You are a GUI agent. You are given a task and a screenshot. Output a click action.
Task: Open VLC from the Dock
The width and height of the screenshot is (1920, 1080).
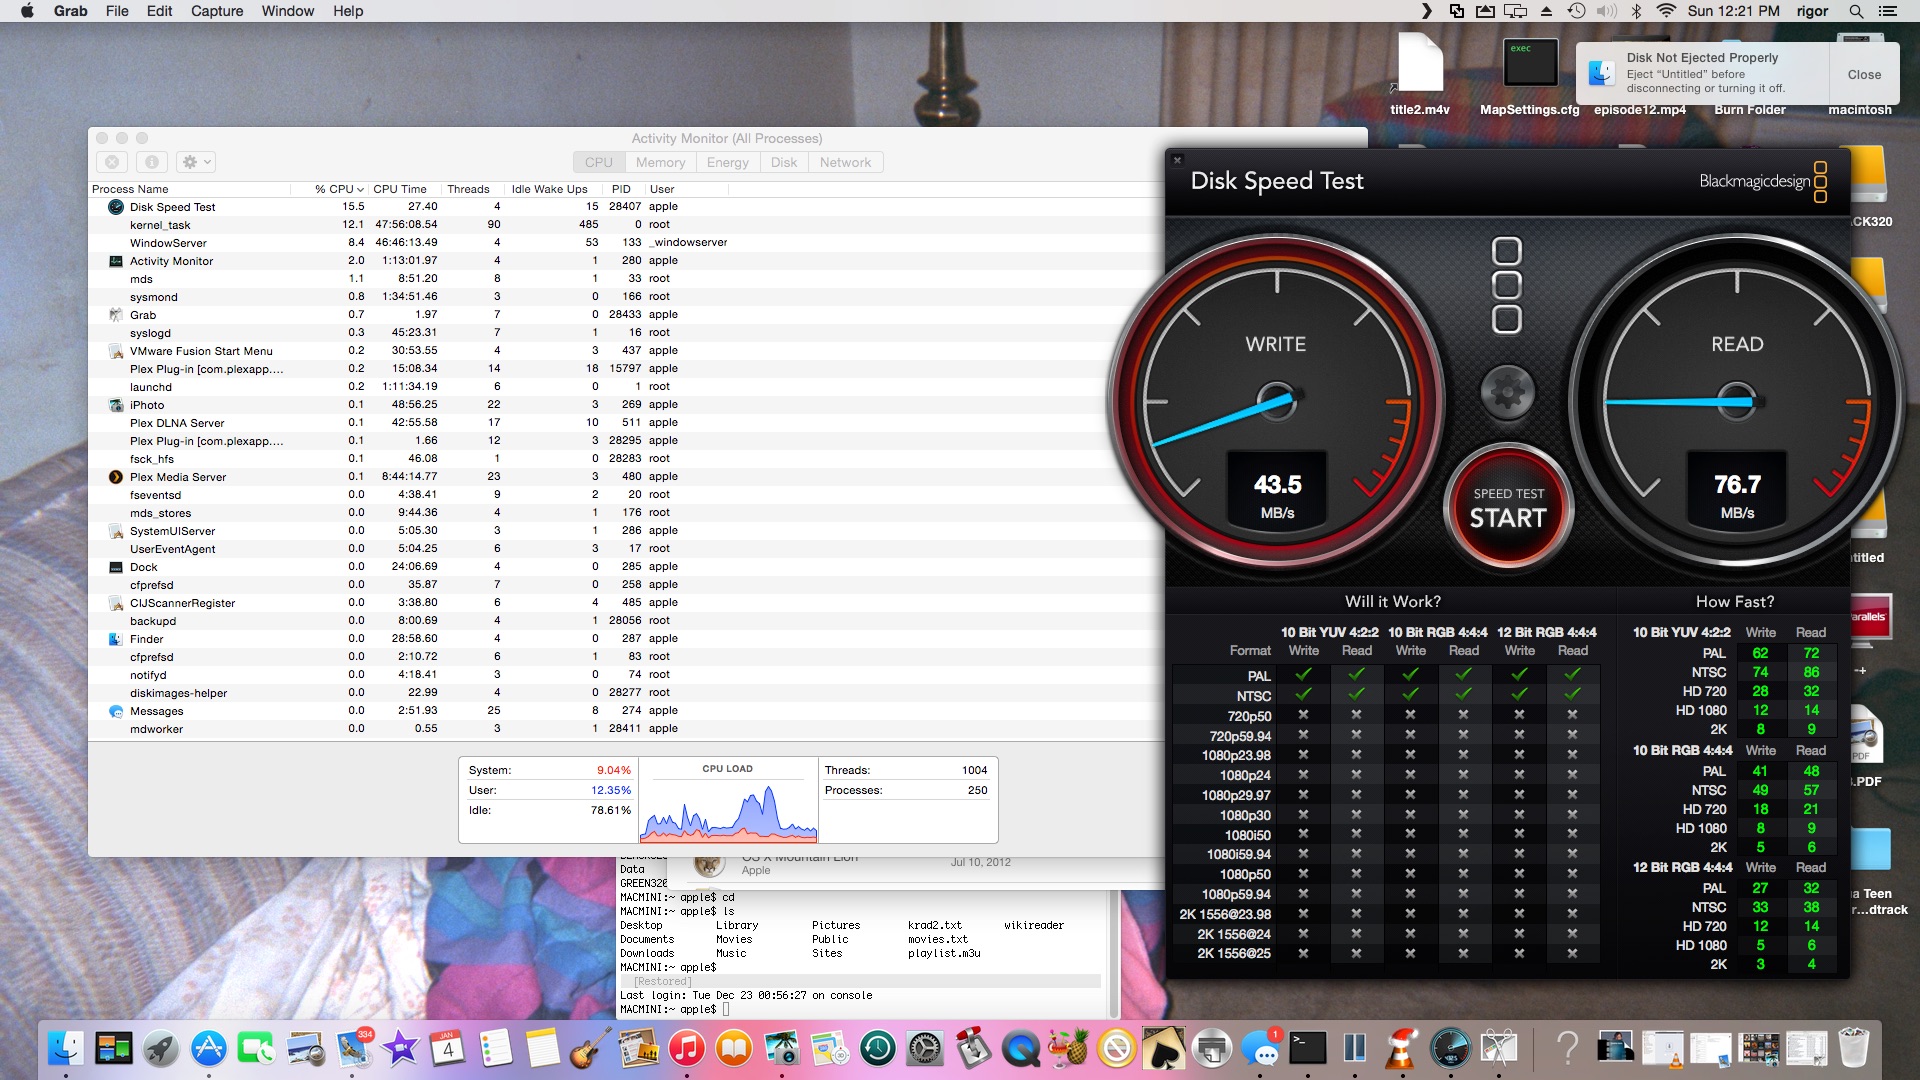click(x=1402, y=1048)
